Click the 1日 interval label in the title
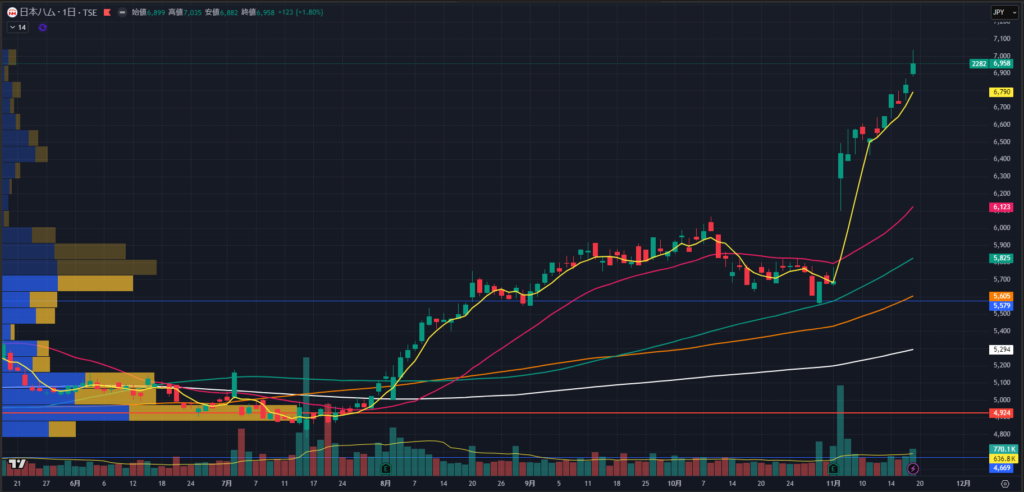Screen dimensions: 1024x492 70,12
